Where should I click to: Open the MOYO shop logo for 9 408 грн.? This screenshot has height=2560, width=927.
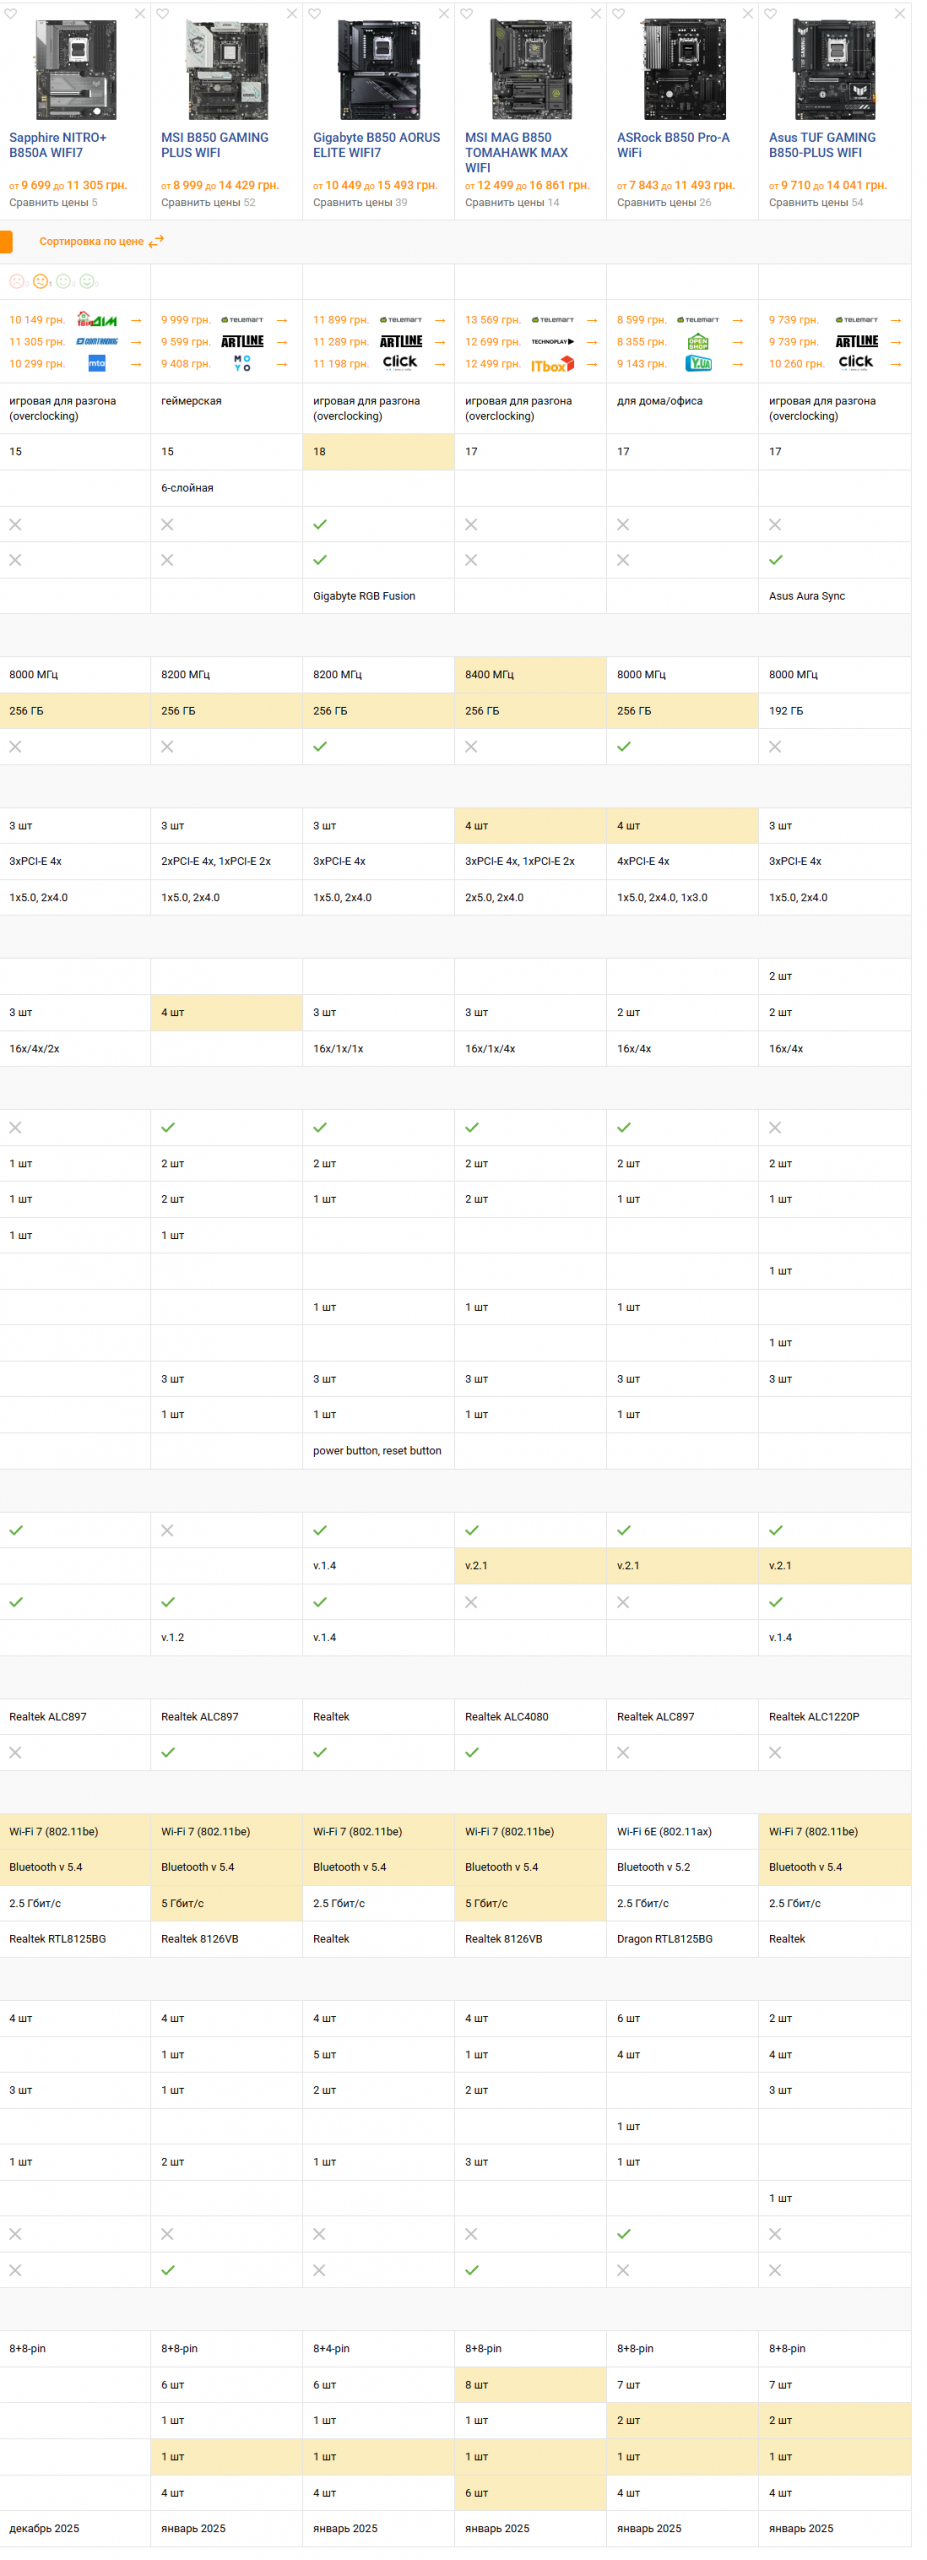pos(242,363)
